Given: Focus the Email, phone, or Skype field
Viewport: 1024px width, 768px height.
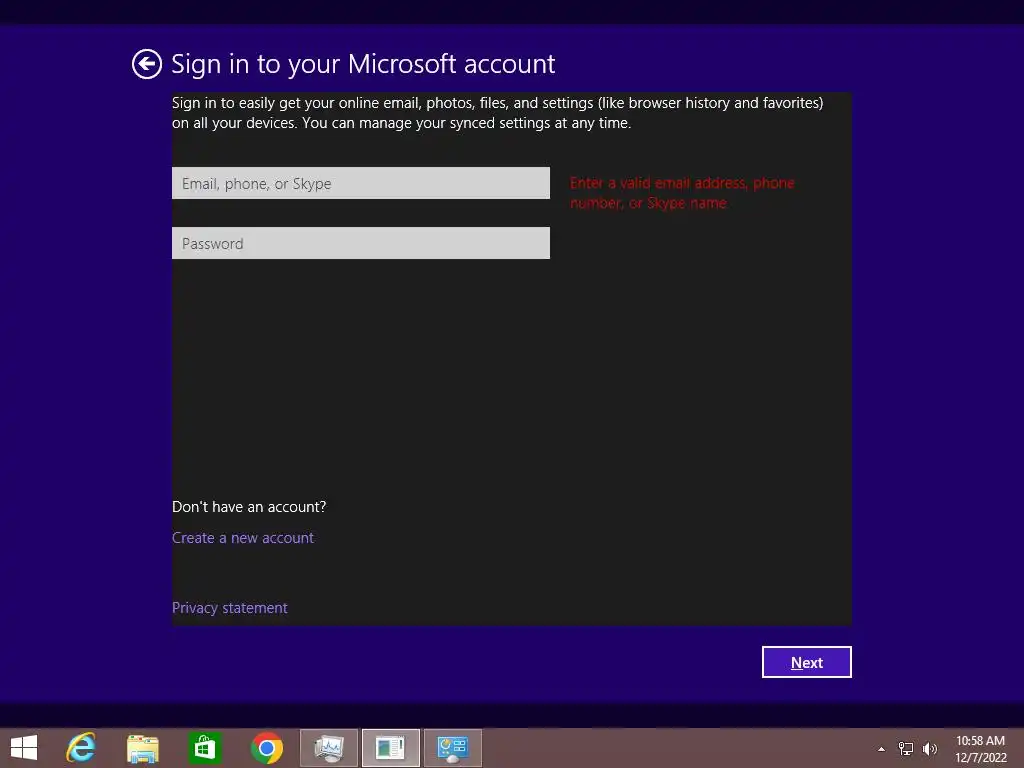Looking at the screenshot, I should tap(360, 183).
